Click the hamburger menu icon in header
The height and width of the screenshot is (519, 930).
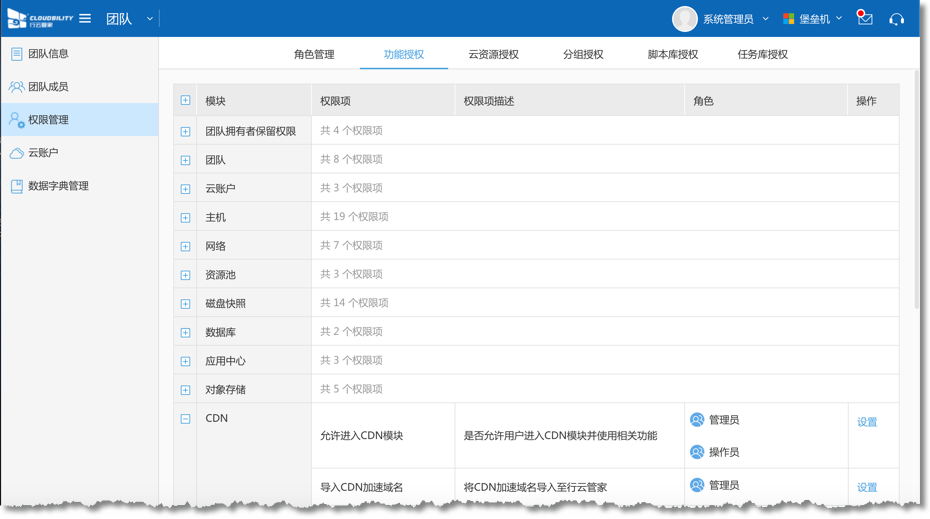85,19
